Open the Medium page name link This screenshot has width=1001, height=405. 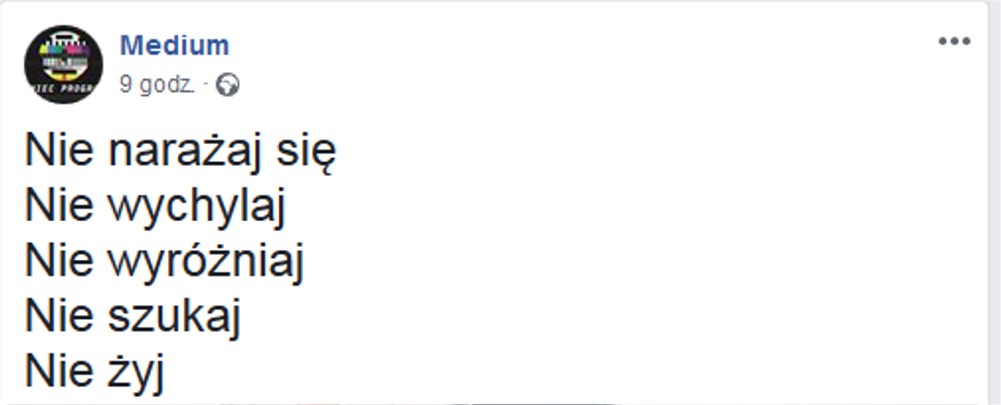[x=174, y=45]
